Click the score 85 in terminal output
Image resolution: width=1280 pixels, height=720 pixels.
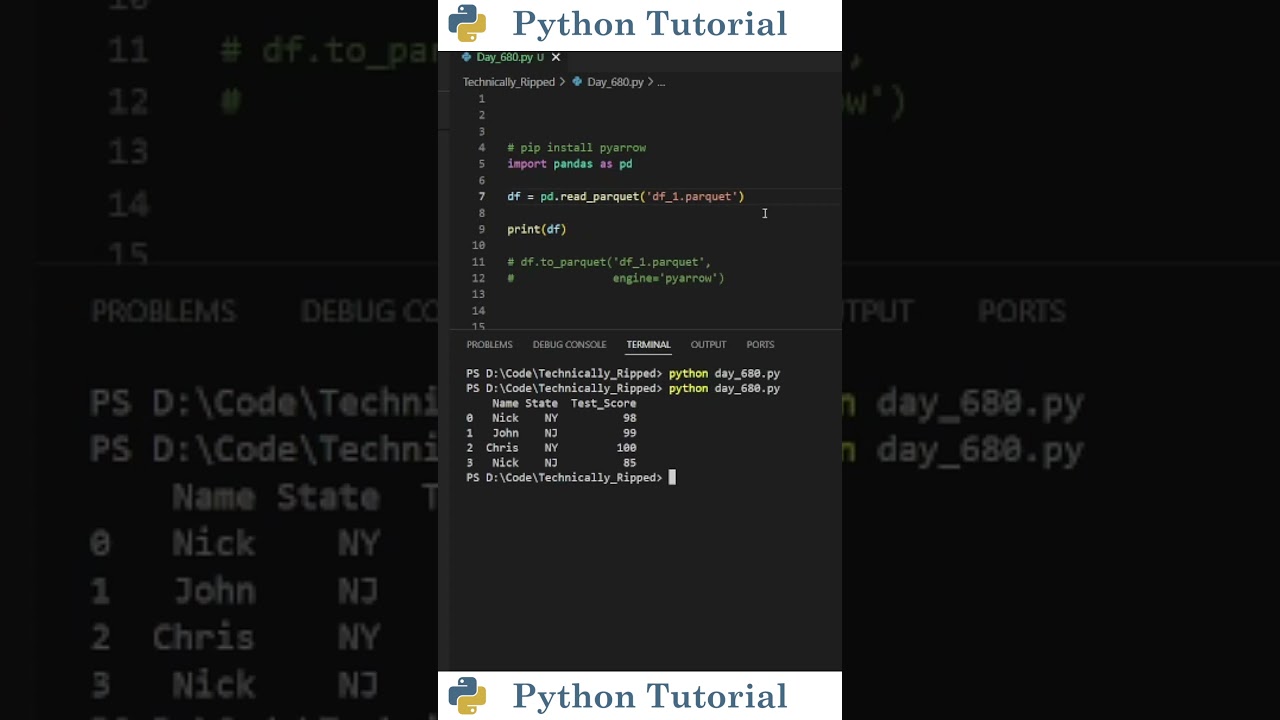click(629, 463)
